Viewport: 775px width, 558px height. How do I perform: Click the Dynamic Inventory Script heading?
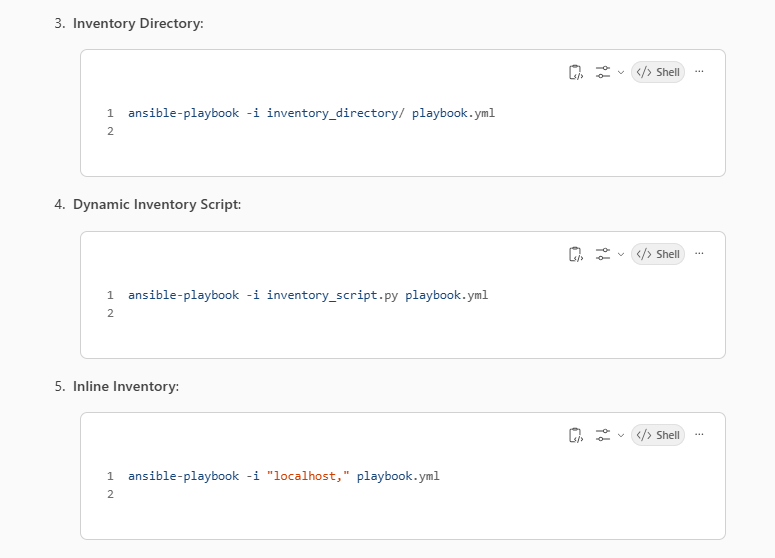(x=157, y=204)
